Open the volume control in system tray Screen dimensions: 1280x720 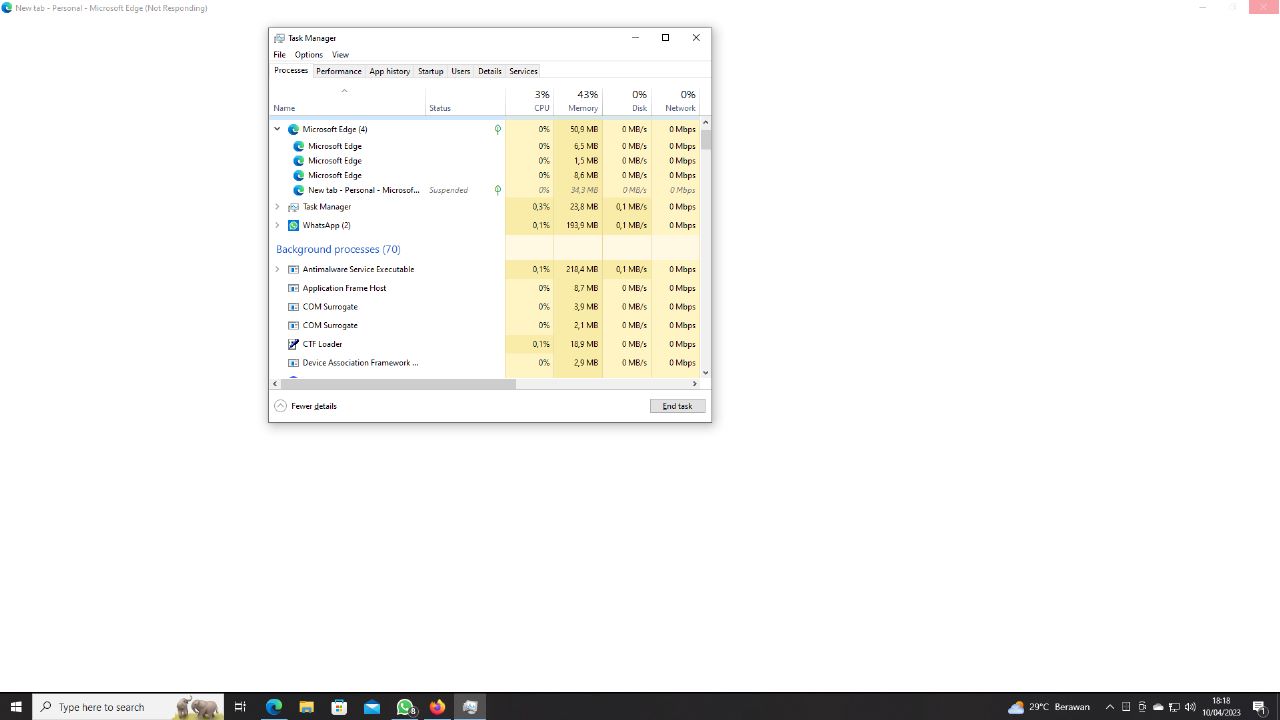pyautogui.click(x=1190, y=707)
